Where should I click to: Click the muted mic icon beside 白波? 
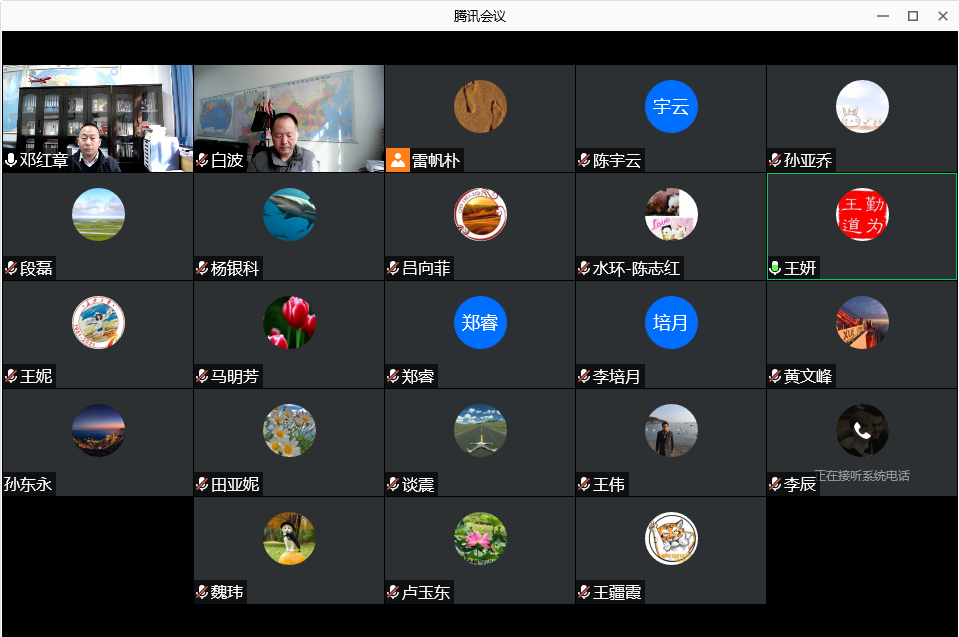202,160
